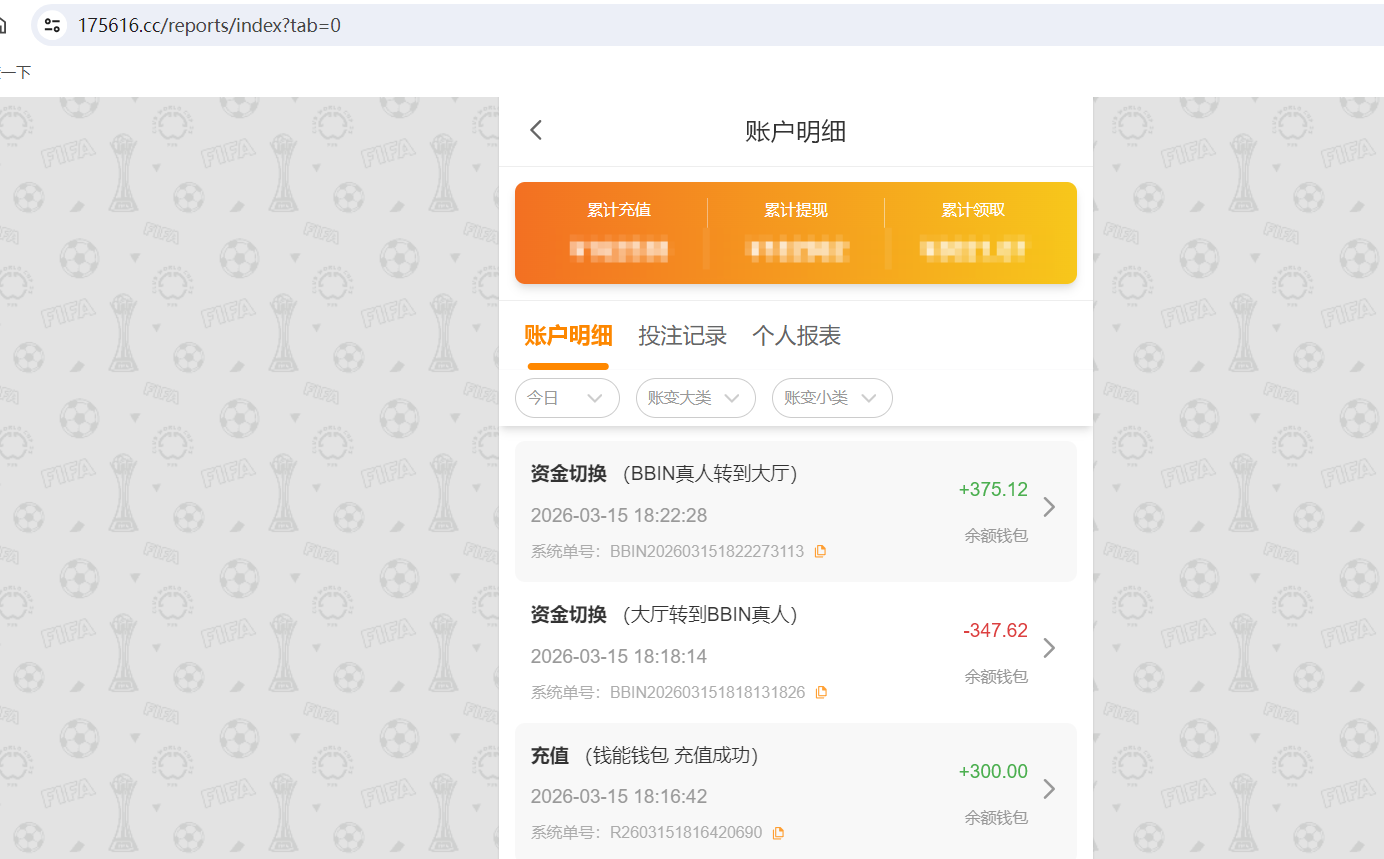1384x859 pixels.
Task: Select the 账户明细 tab
Action: pyautogui.click(x=568, y=335)
